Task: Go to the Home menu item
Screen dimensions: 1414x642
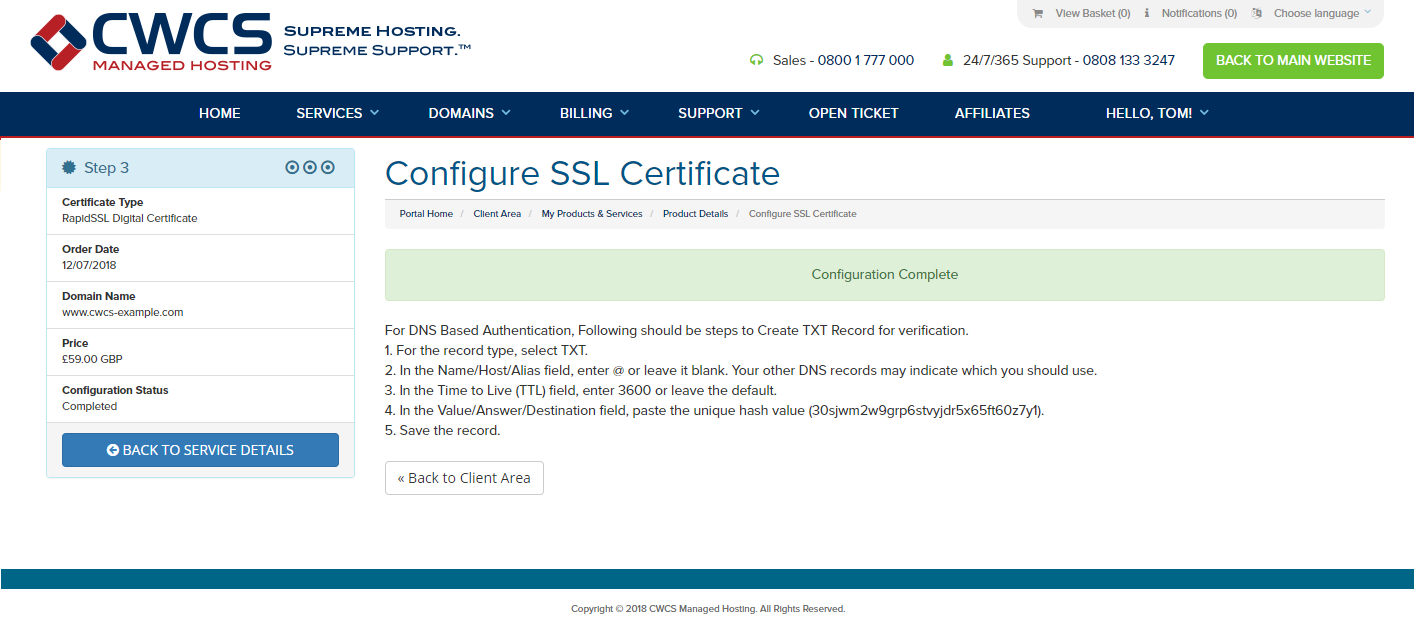Action: point(220,113)
